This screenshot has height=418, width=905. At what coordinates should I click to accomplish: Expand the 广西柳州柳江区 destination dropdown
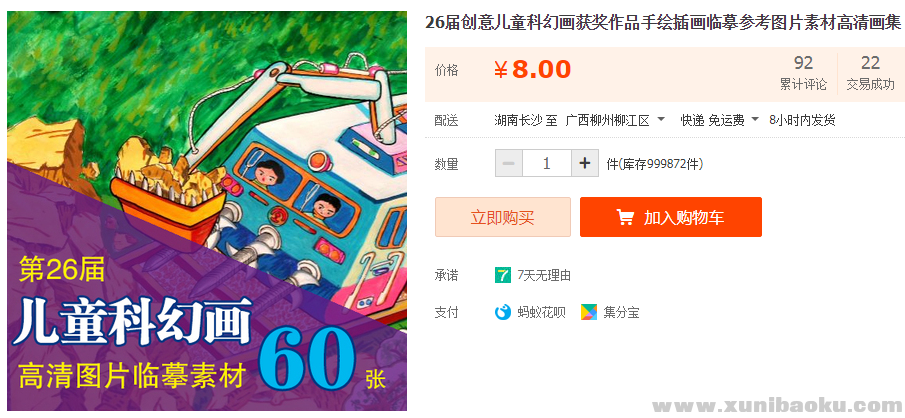pyautogui.click(x=615, y=121)
